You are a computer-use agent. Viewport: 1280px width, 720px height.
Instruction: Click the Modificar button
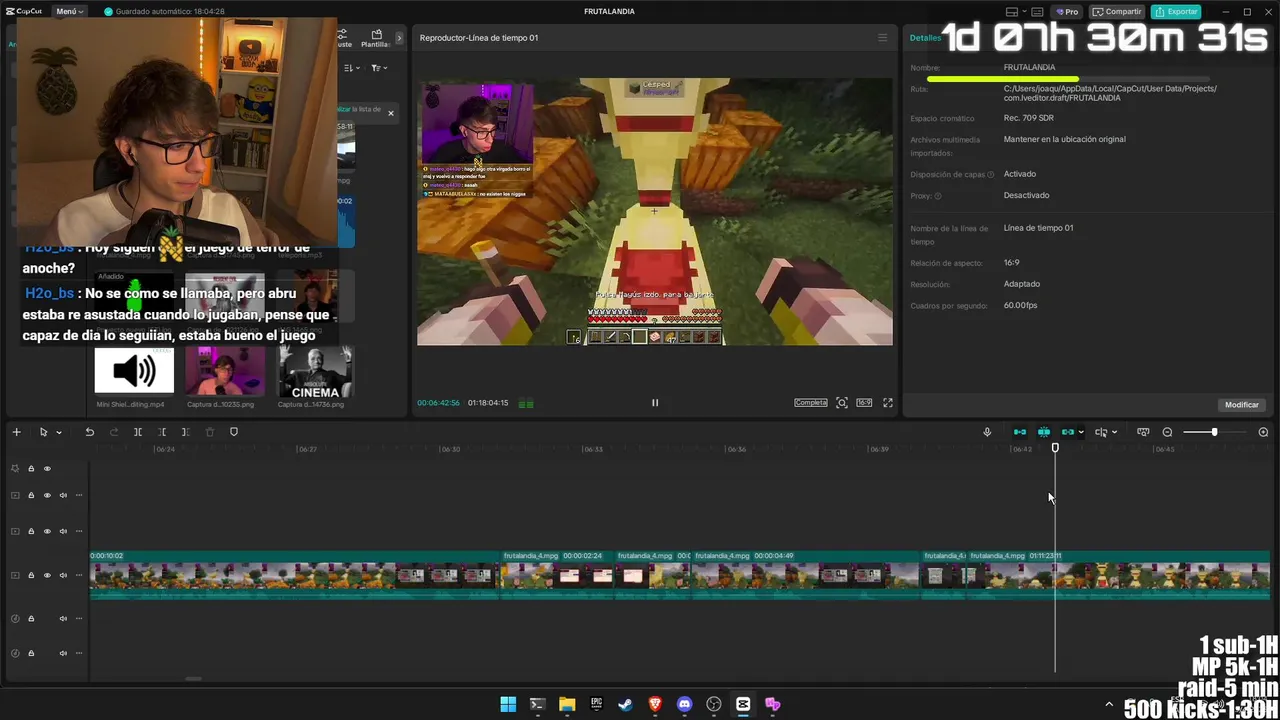click(x=1242, y=405)
